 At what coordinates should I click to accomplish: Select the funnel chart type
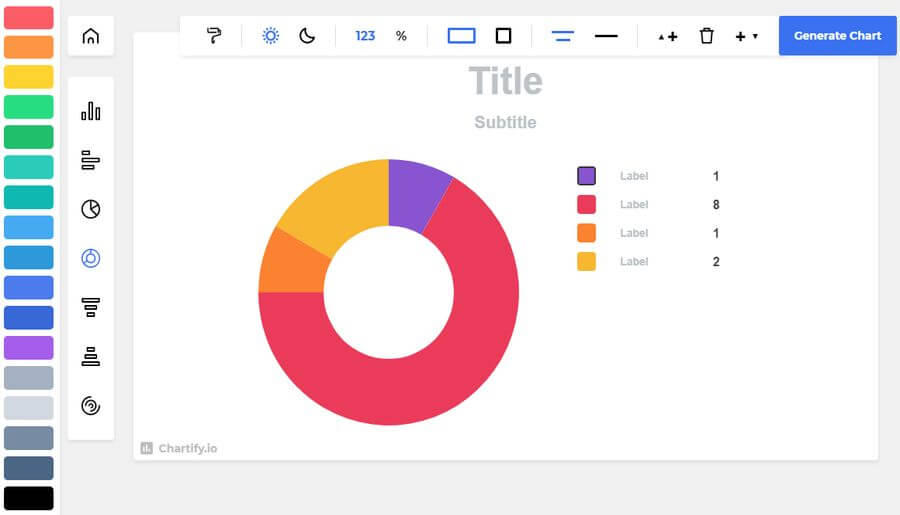(91, 307)
